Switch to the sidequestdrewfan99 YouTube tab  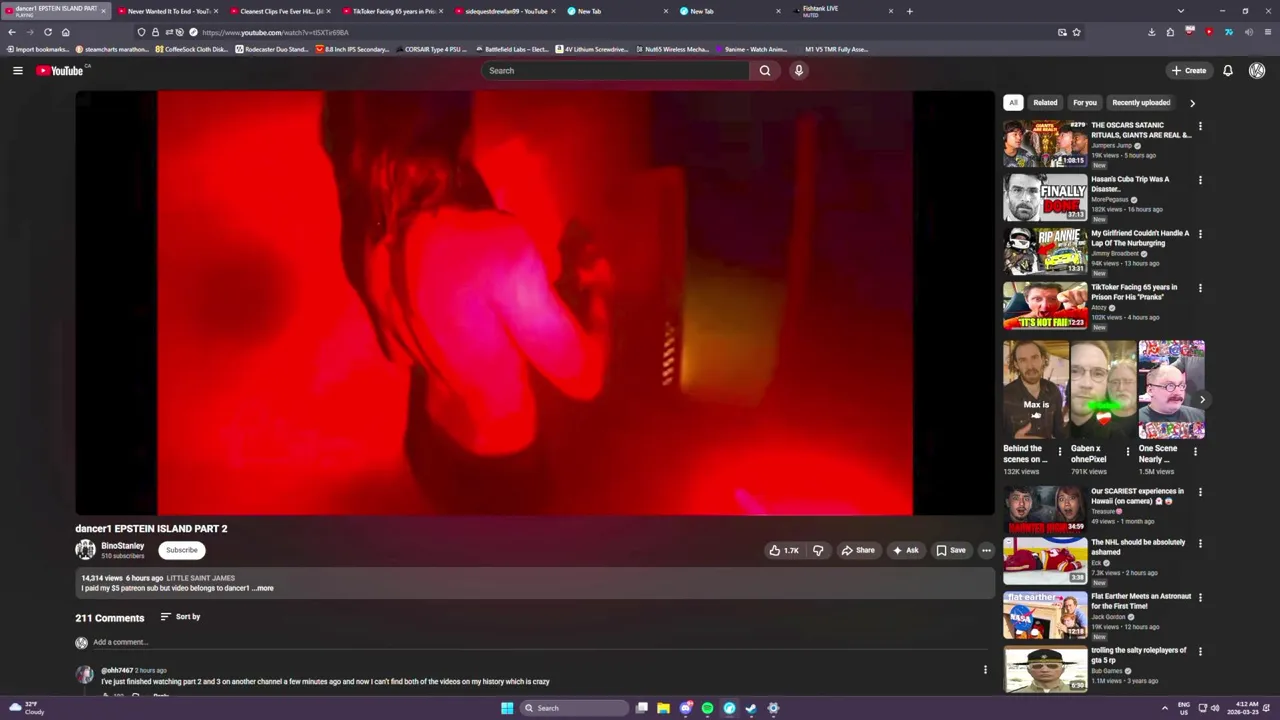504,11
